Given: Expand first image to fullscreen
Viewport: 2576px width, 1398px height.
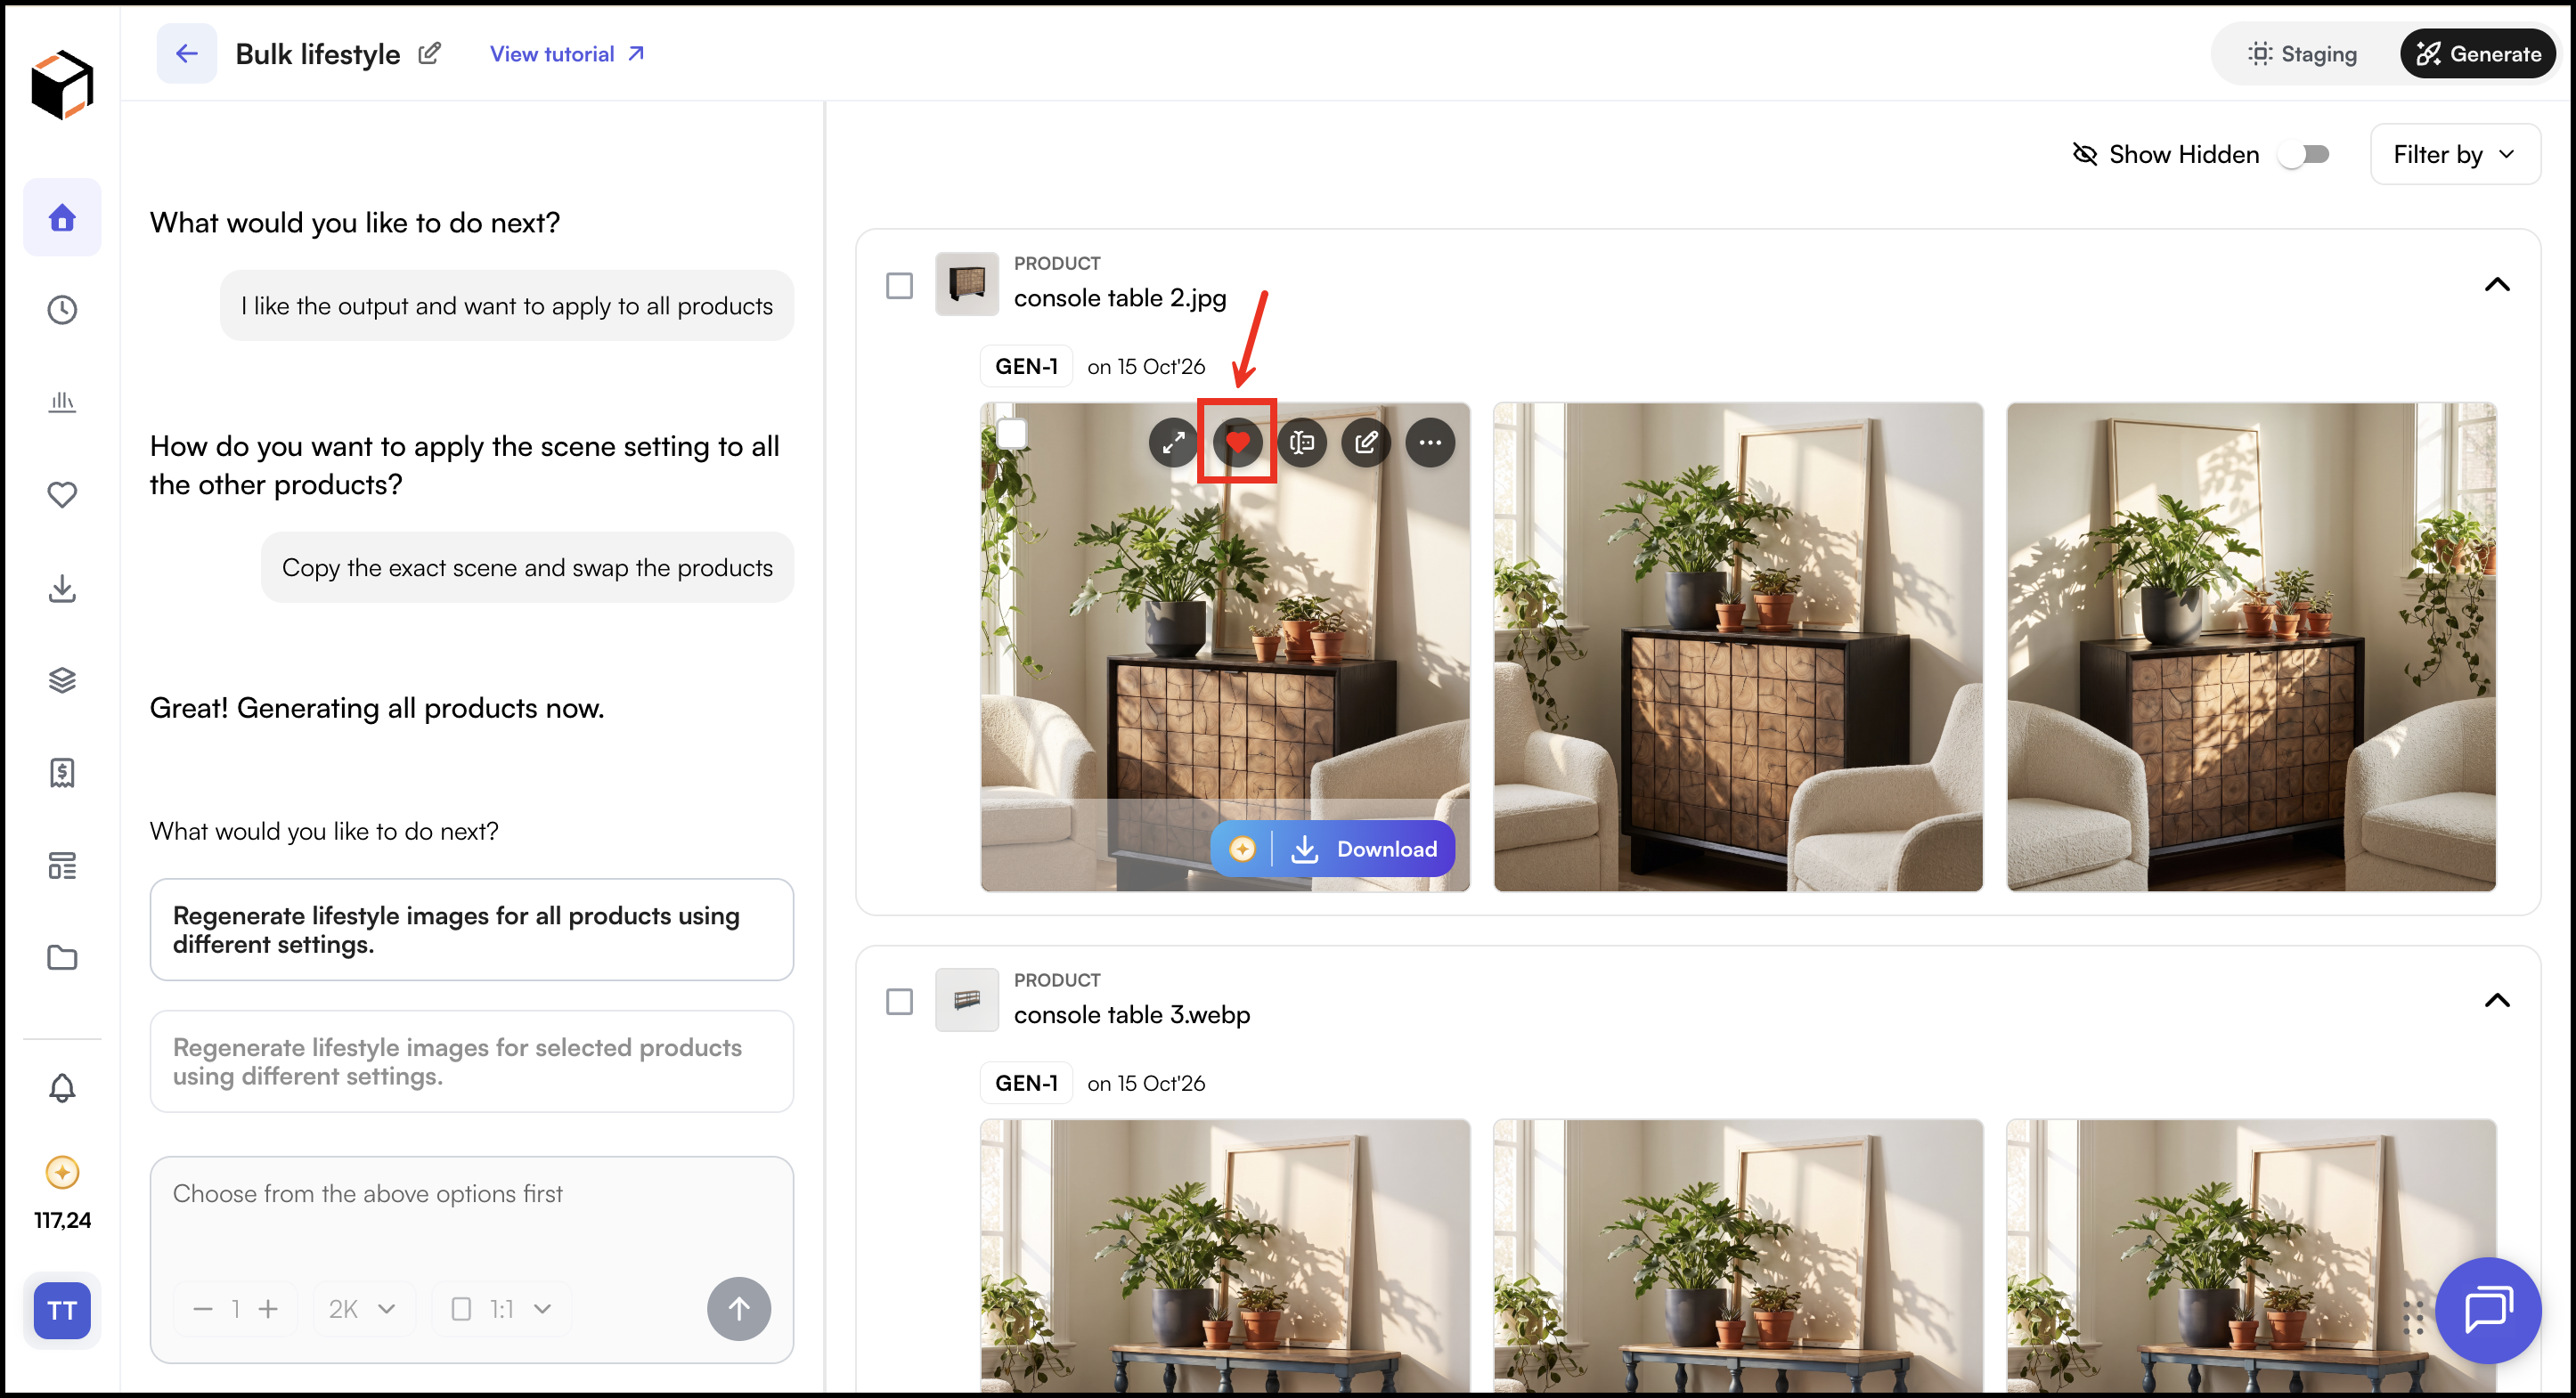Looking at the screenshot, I should 1173,442.
